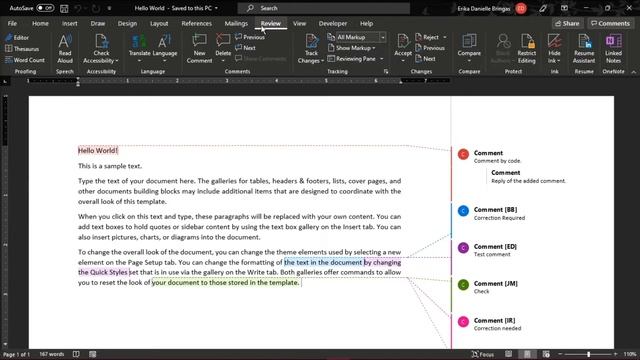This screenshot has height=360, width=640.
Task: Jump to Next change
Action: [x=425, y=59]
